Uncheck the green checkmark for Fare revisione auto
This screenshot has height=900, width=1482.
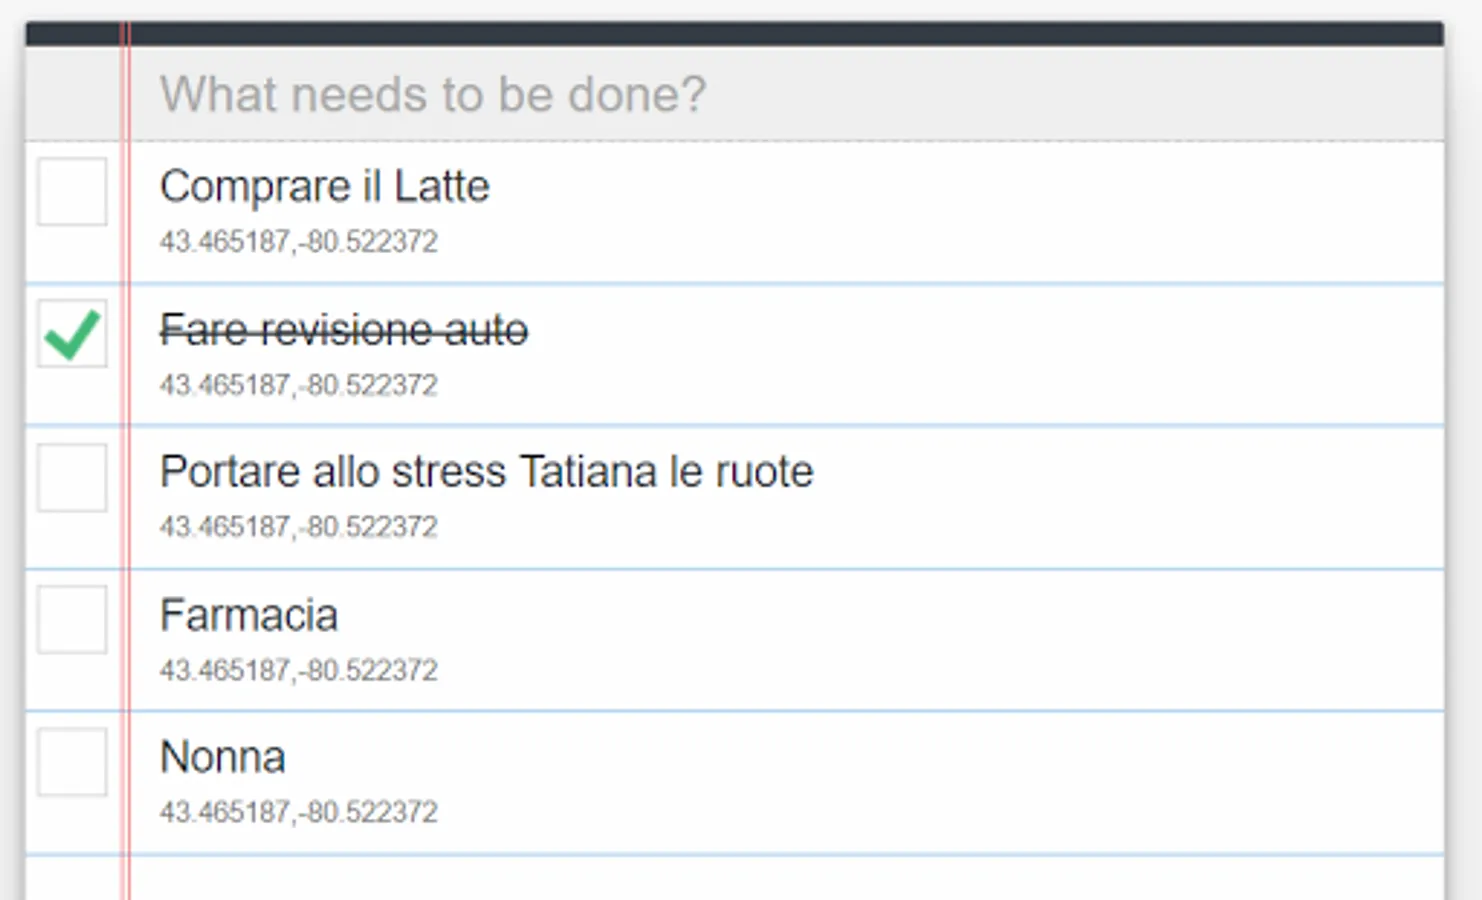[x=72, y=334]
